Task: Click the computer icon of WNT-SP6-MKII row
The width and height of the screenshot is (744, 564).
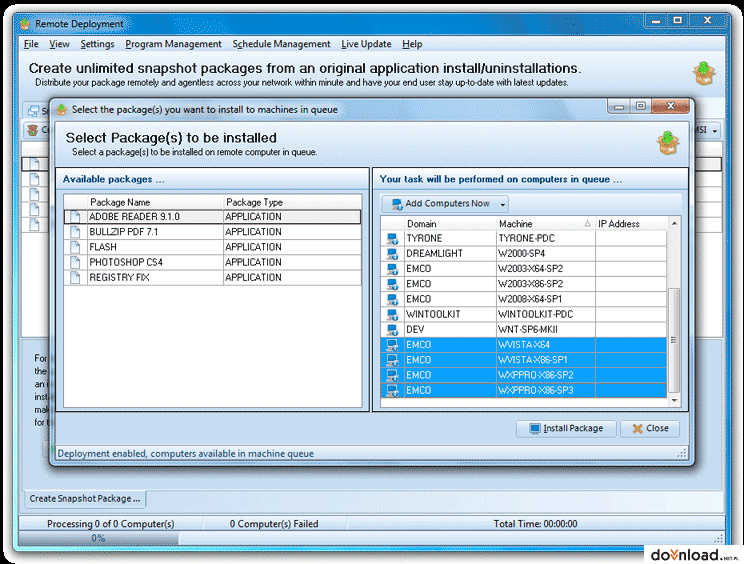Action: point(392,330)
